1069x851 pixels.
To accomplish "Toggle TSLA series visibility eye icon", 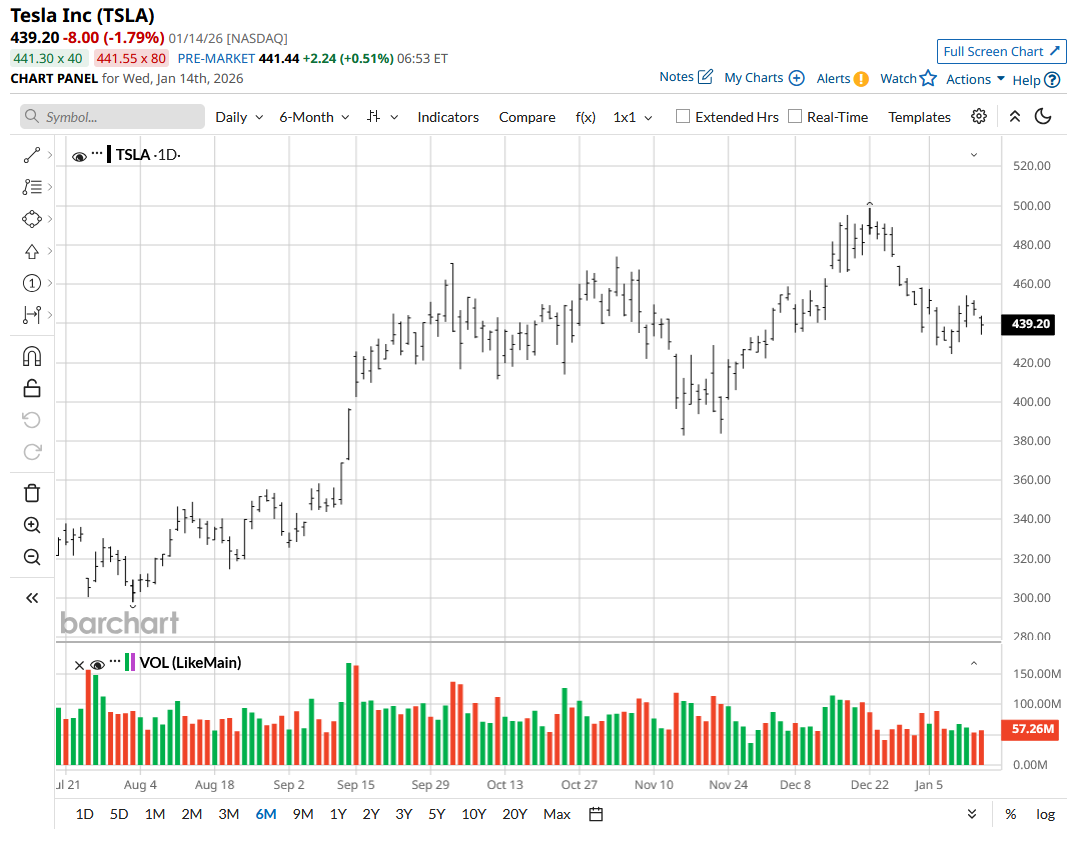I will pos(80,155).
